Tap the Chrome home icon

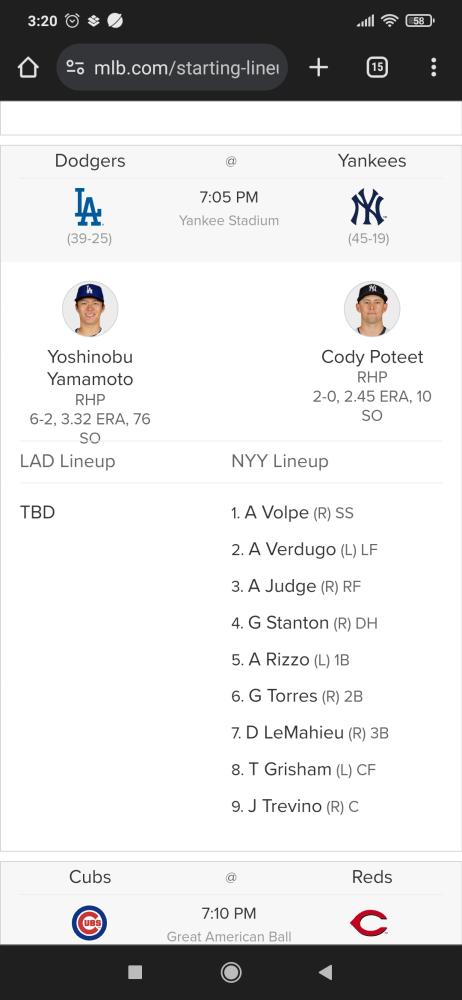[28, 67]
